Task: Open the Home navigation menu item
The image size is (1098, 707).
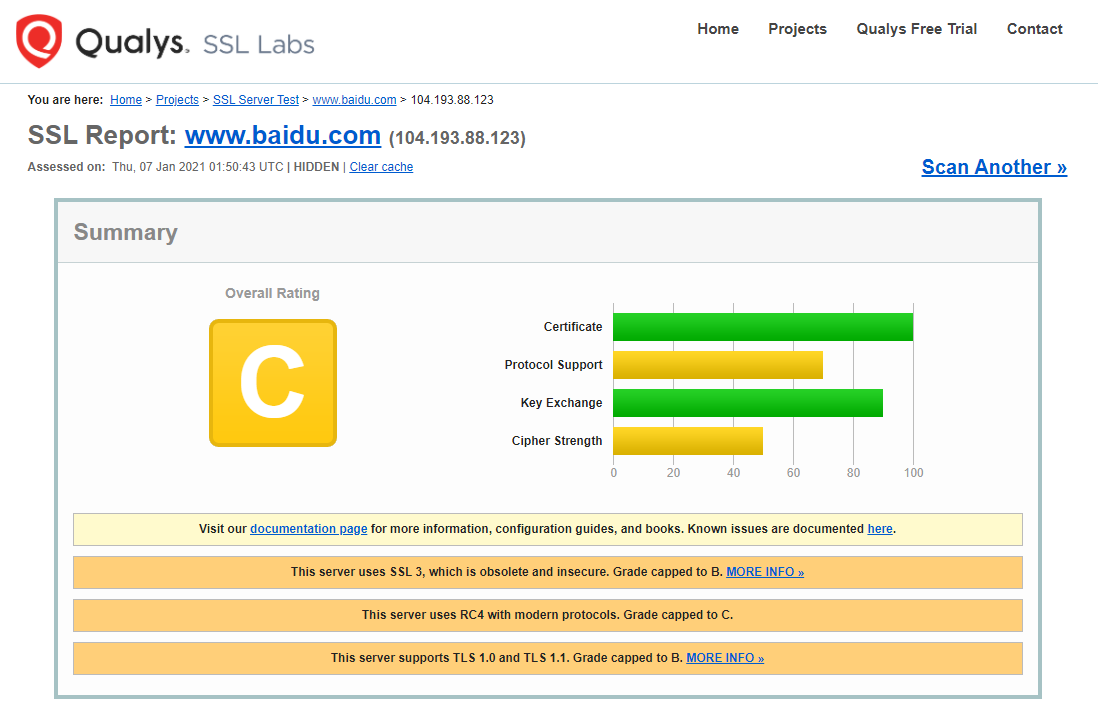Action: pos(718,29)
